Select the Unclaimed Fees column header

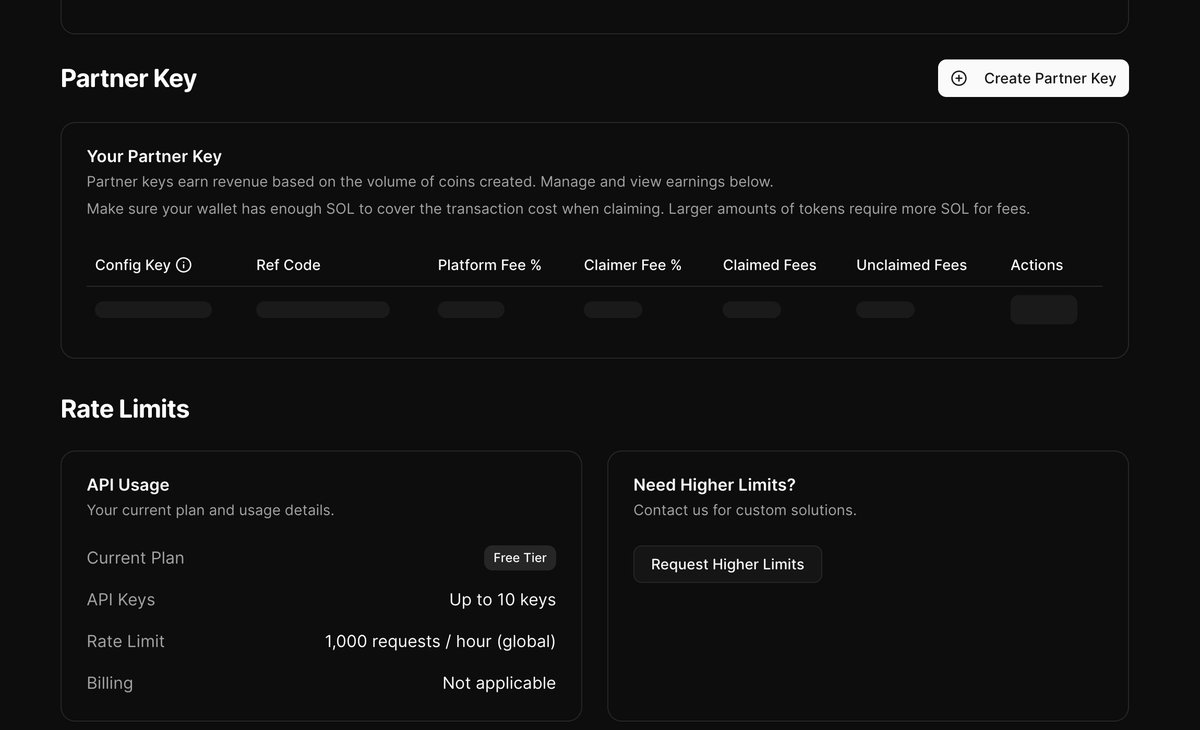coord(911,264)
